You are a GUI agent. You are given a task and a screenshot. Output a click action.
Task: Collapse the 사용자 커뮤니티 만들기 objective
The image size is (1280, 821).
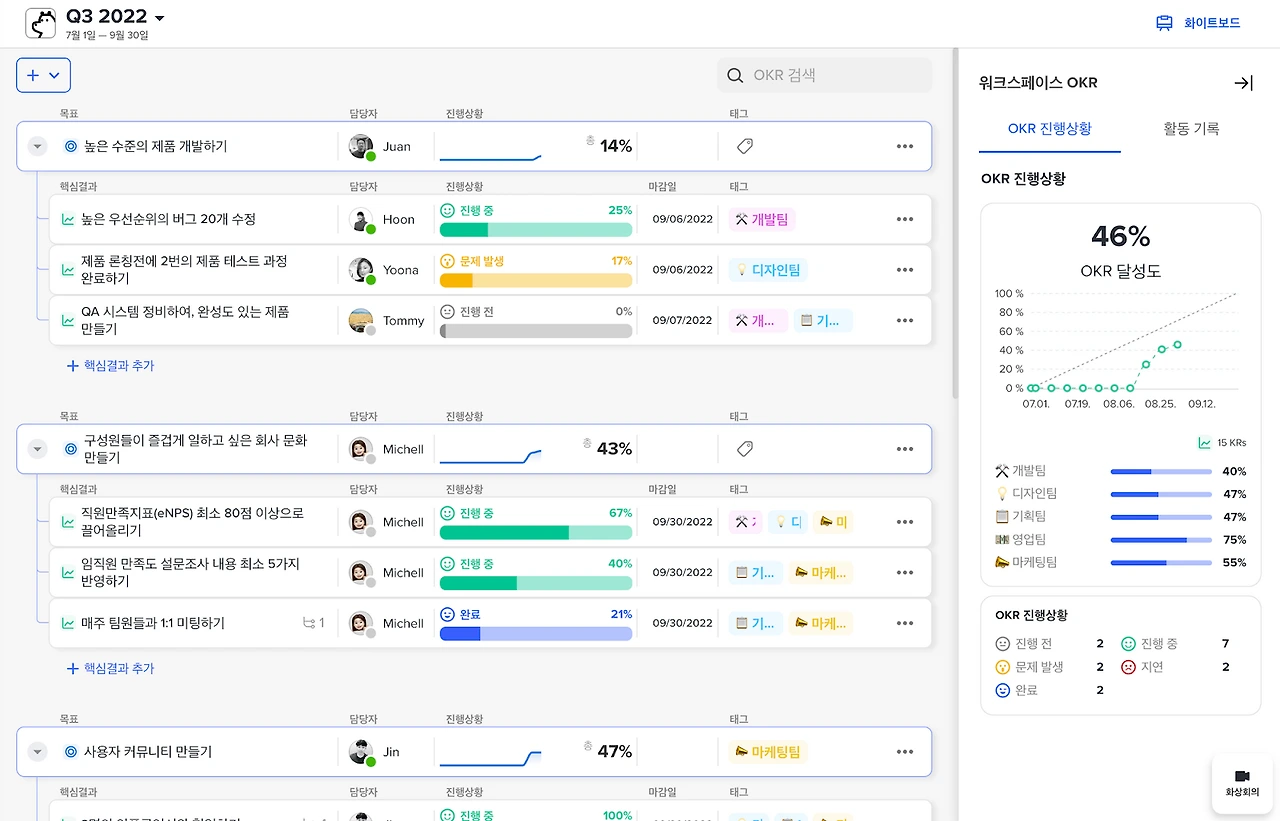click(x=37, y=752)
